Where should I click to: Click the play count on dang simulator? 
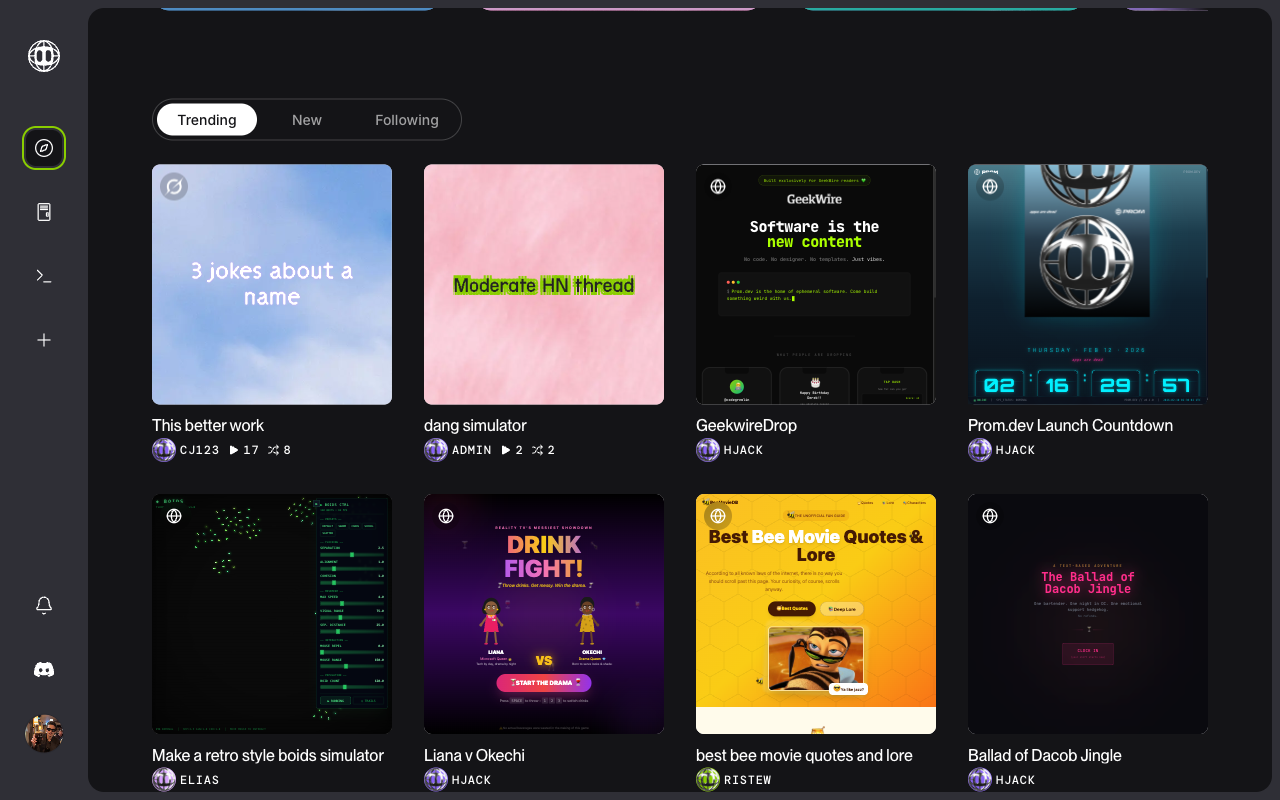(512, 450)
